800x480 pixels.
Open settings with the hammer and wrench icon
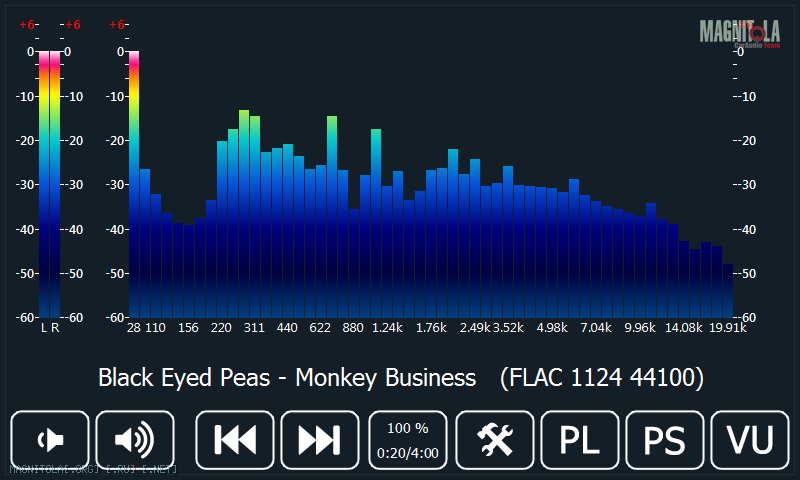494,440
